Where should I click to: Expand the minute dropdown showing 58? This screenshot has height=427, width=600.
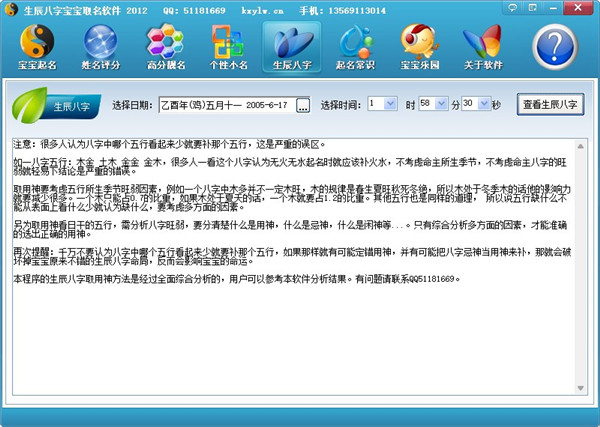(x=442, y=104)
